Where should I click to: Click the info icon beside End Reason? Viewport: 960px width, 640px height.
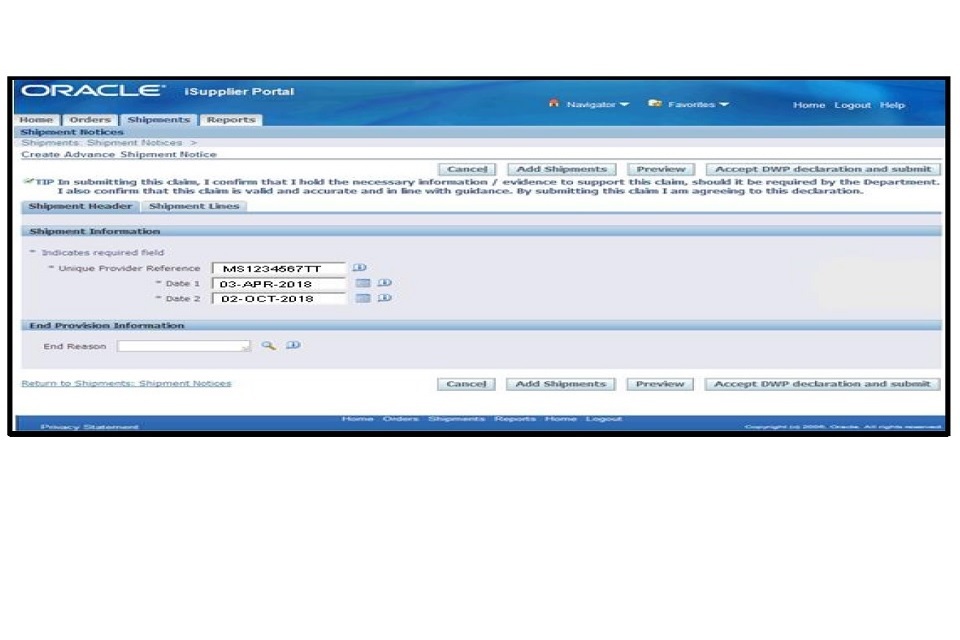point(293,346)
